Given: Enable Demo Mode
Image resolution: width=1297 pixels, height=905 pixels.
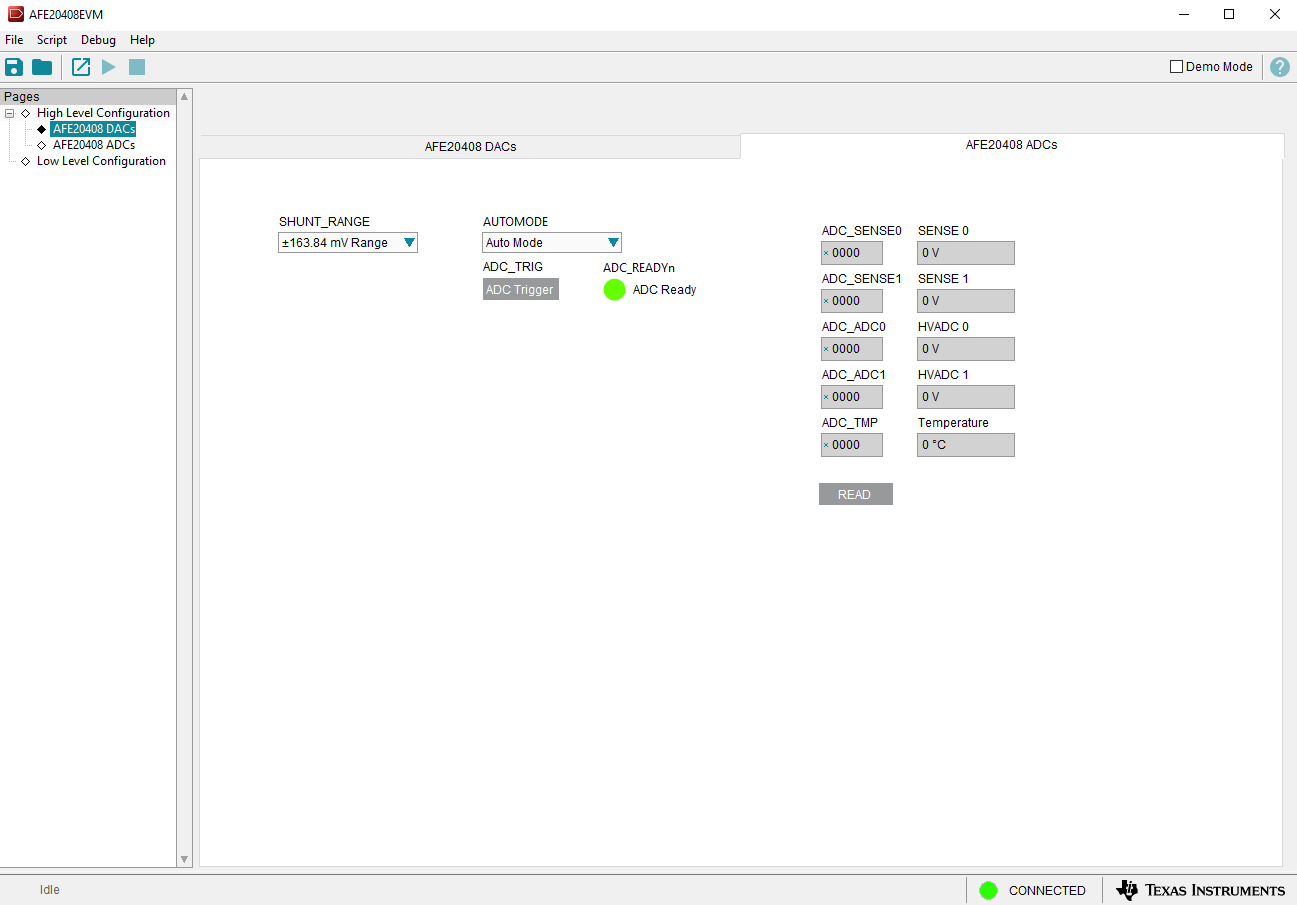Looking at the screenshot, I should pos(1176,66).
